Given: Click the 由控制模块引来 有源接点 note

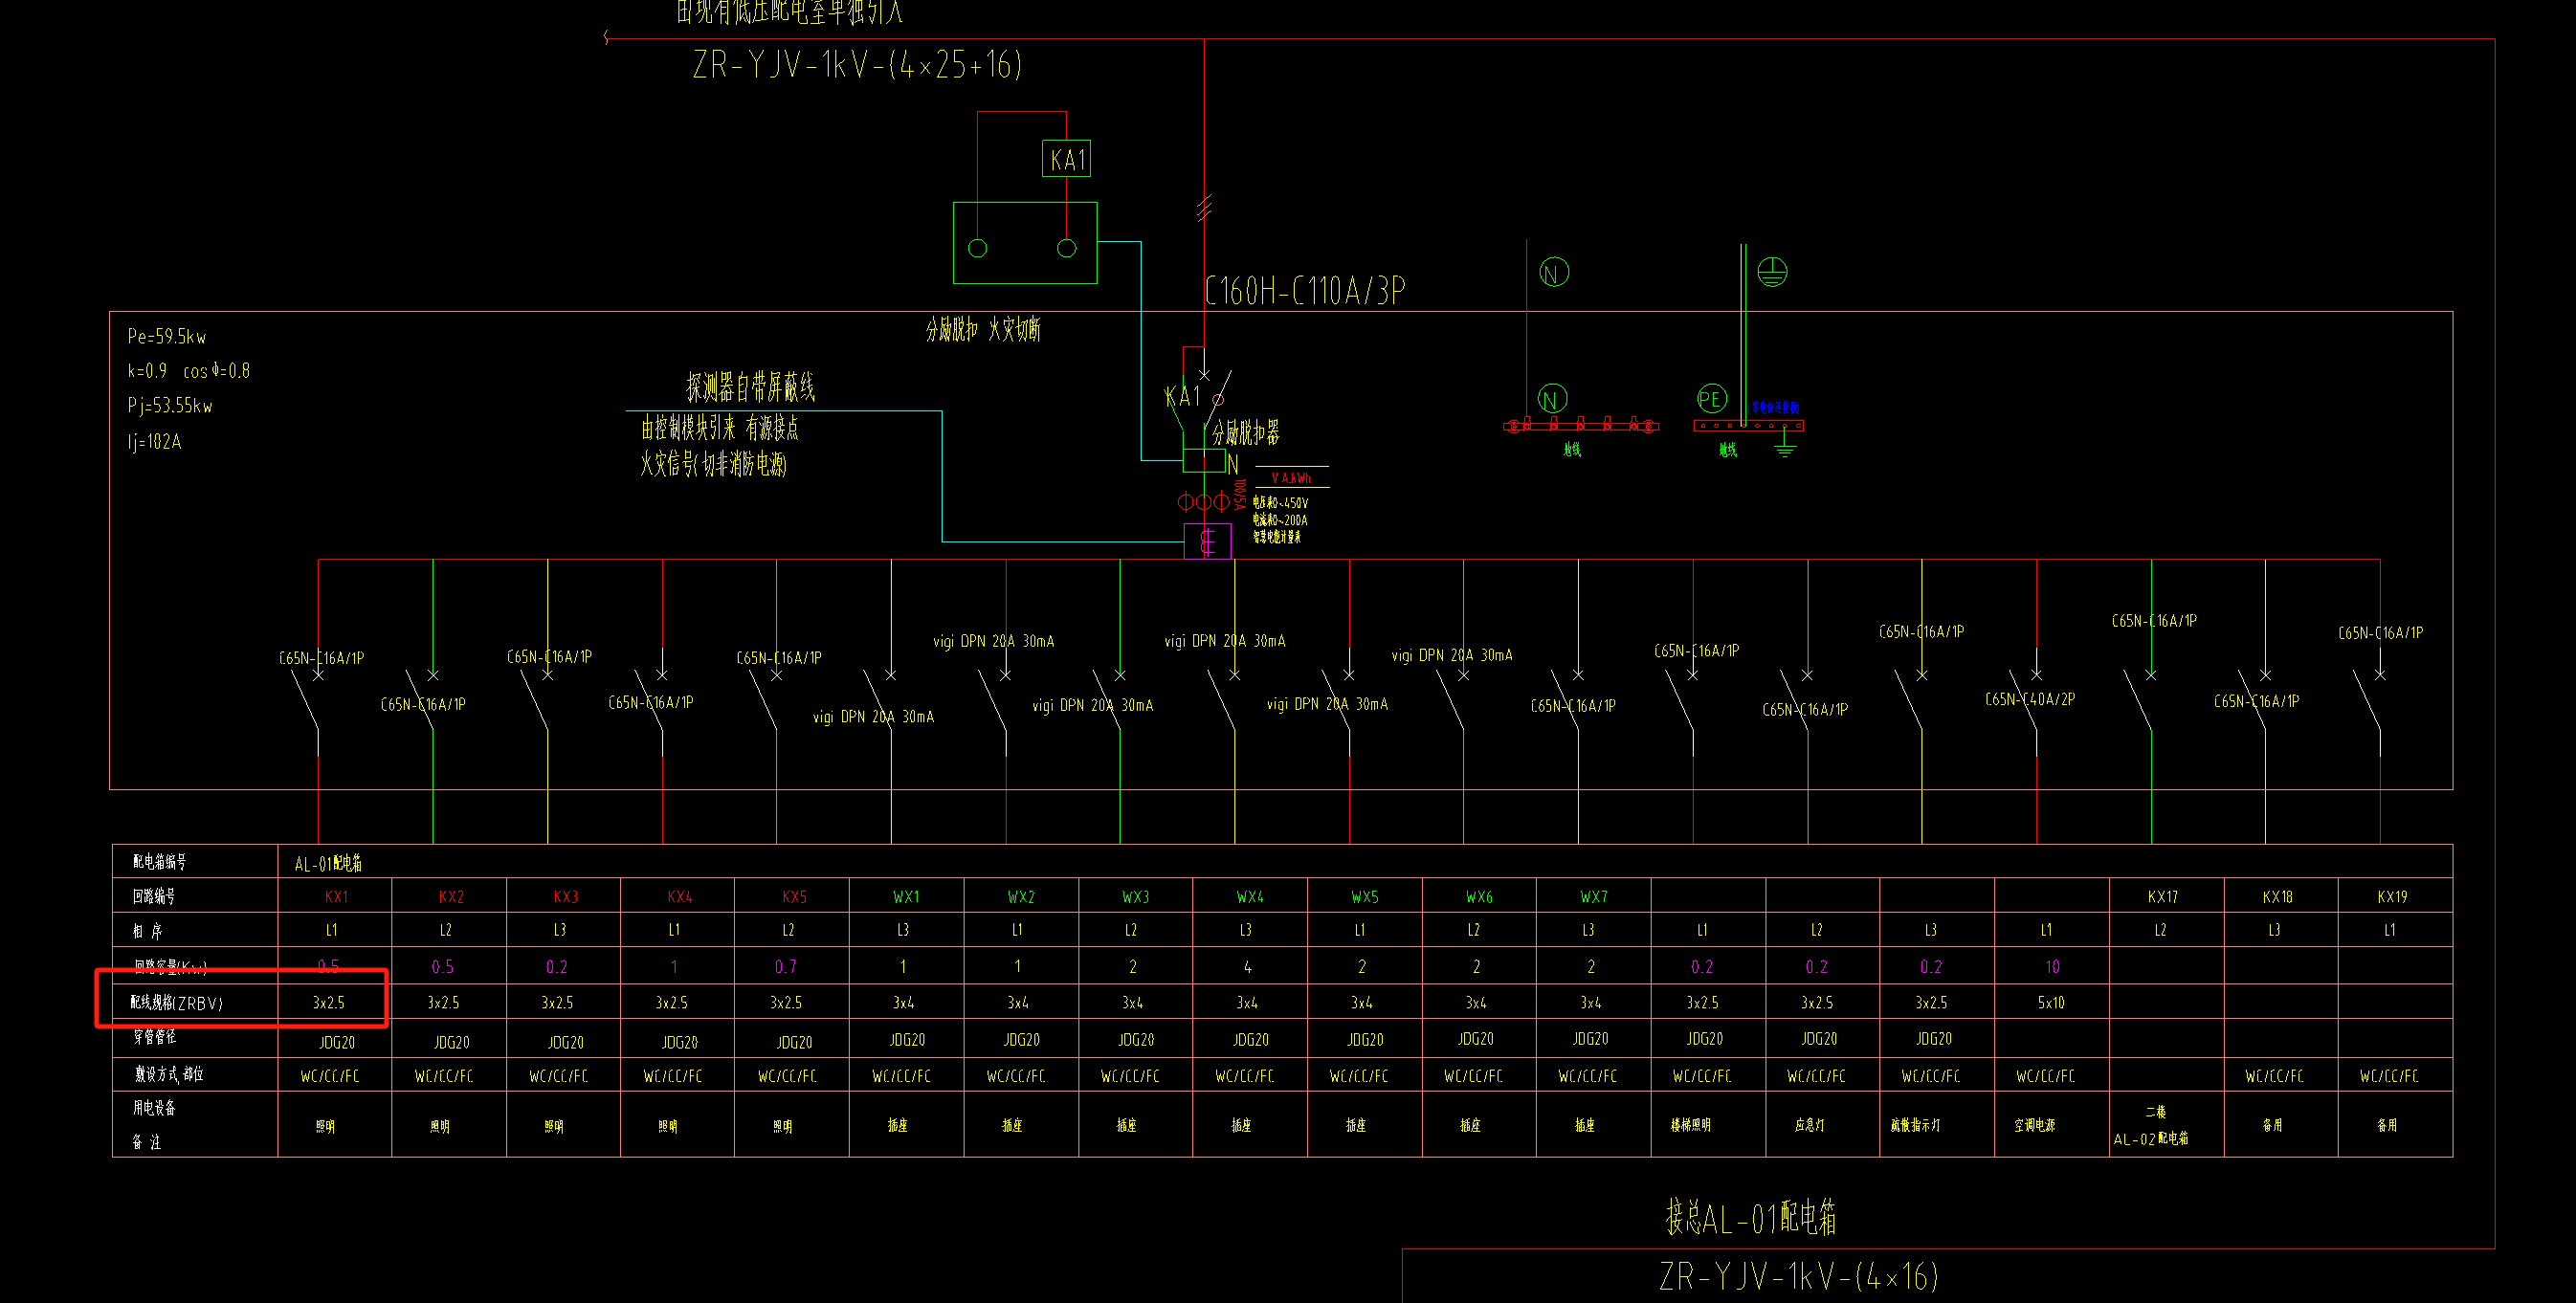Looking at the screenshot, I should pyautogui.click(x=720, y=428).
